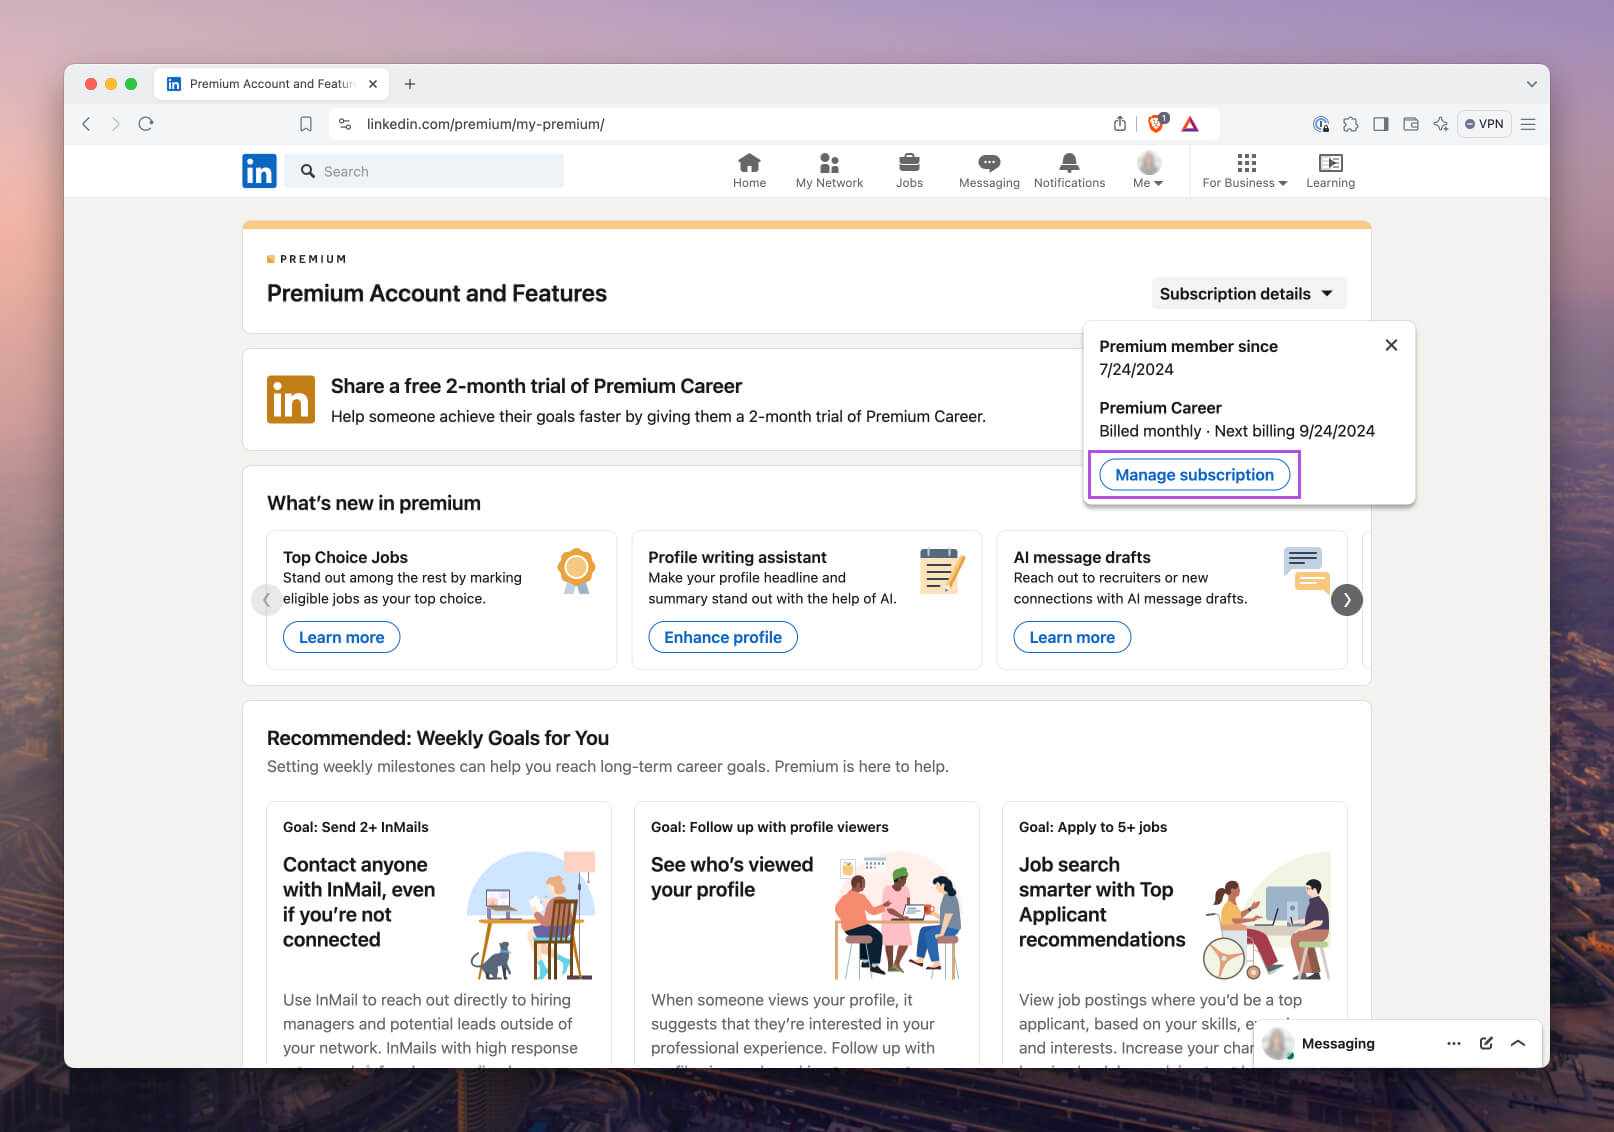
Task: Expand the For Business menu
Action: tap(1245, 171)
